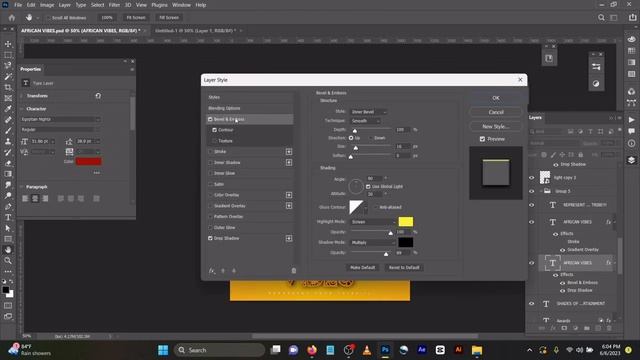Open Photoshop from the taskbar
The height and width of the screenshot is (360, 640).
385,350
